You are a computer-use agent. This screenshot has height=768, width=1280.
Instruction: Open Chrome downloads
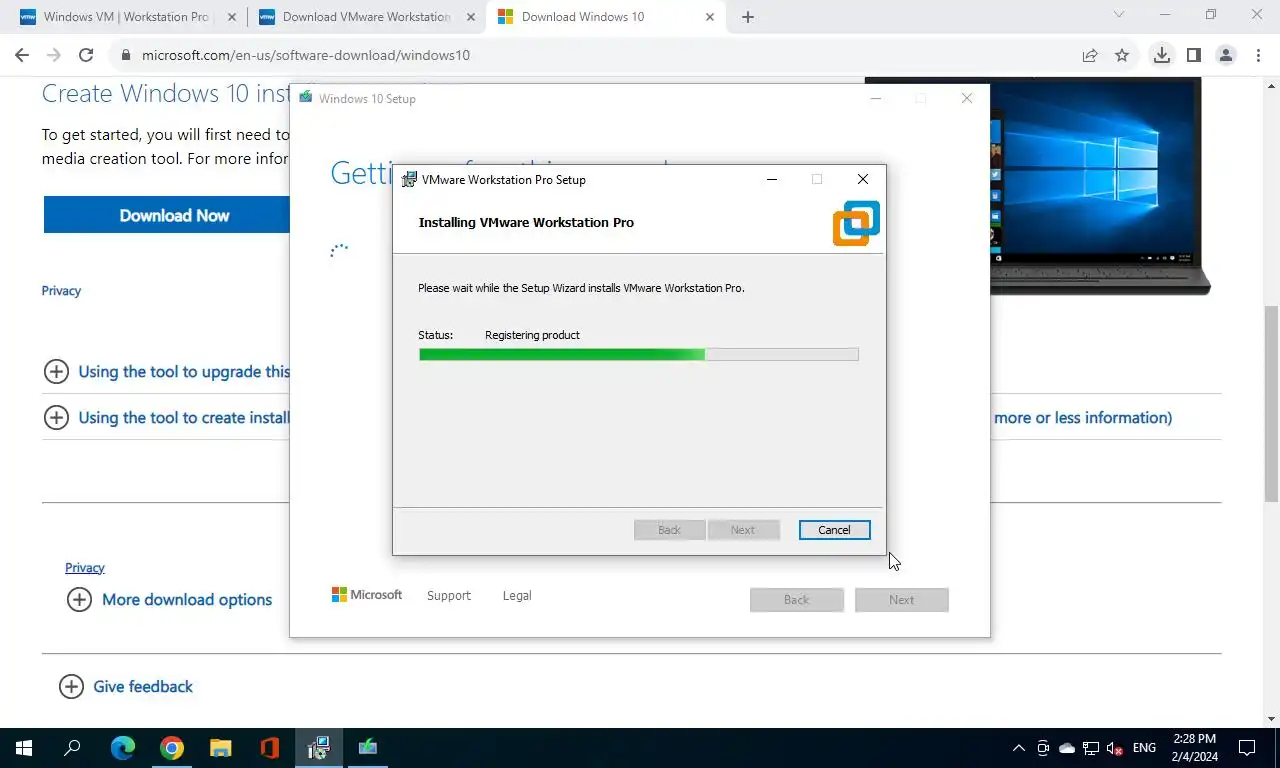point(1161,55)
